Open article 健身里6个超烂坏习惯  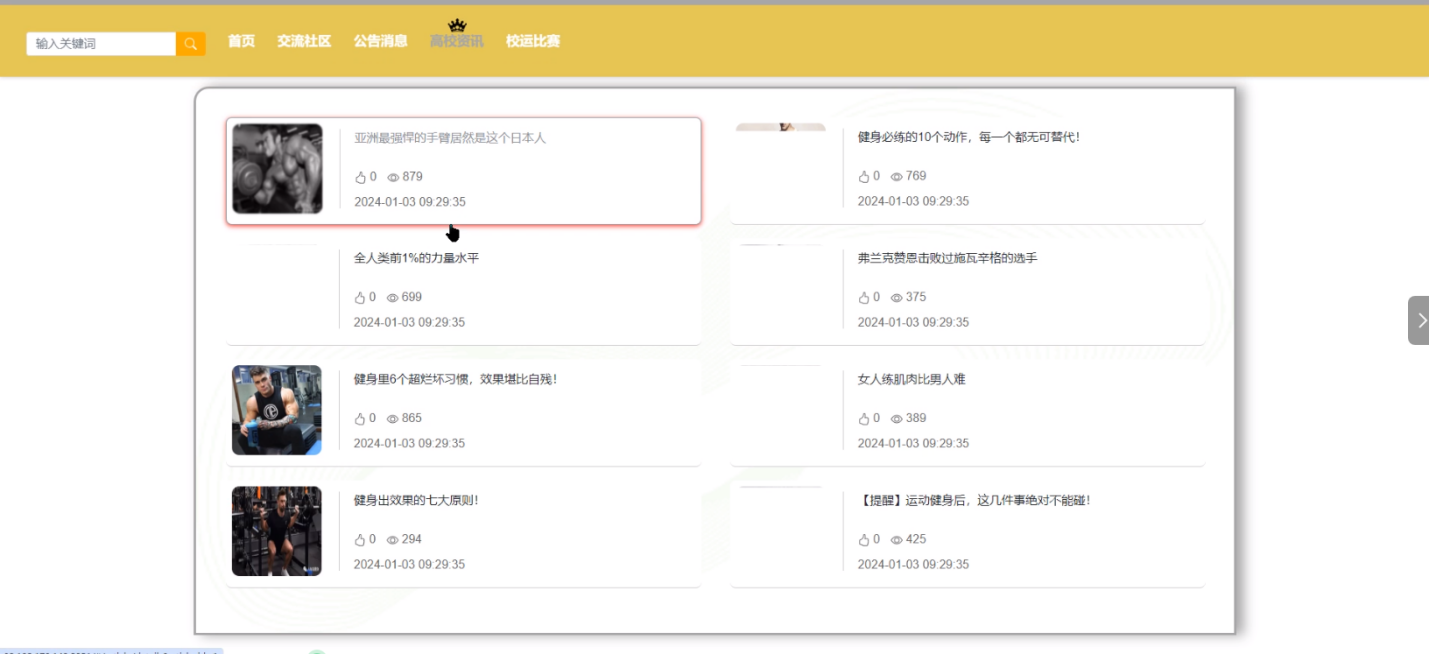click(x=455, y=379)
